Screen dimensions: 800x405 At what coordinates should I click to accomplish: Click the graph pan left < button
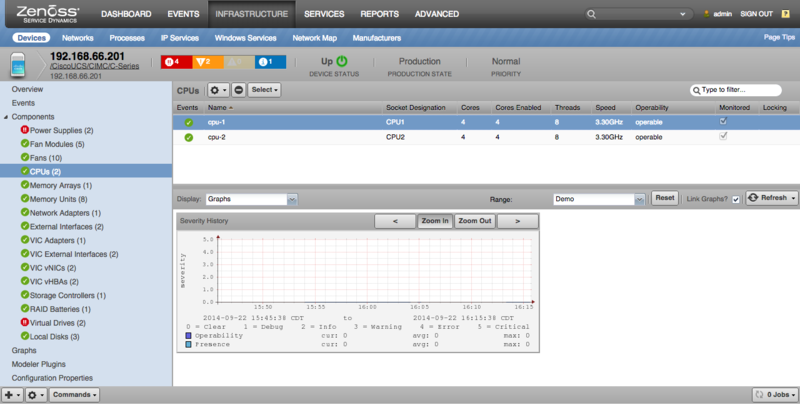tap(395, 221)
